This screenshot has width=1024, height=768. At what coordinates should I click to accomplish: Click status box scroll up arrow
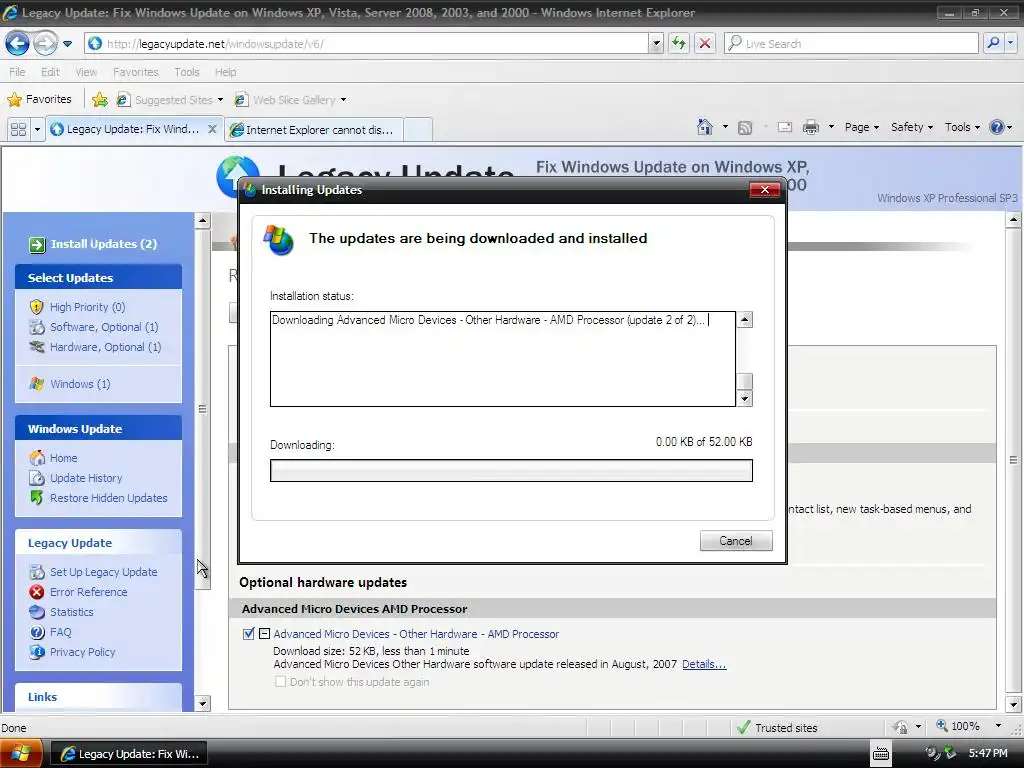tap(744, 319)
